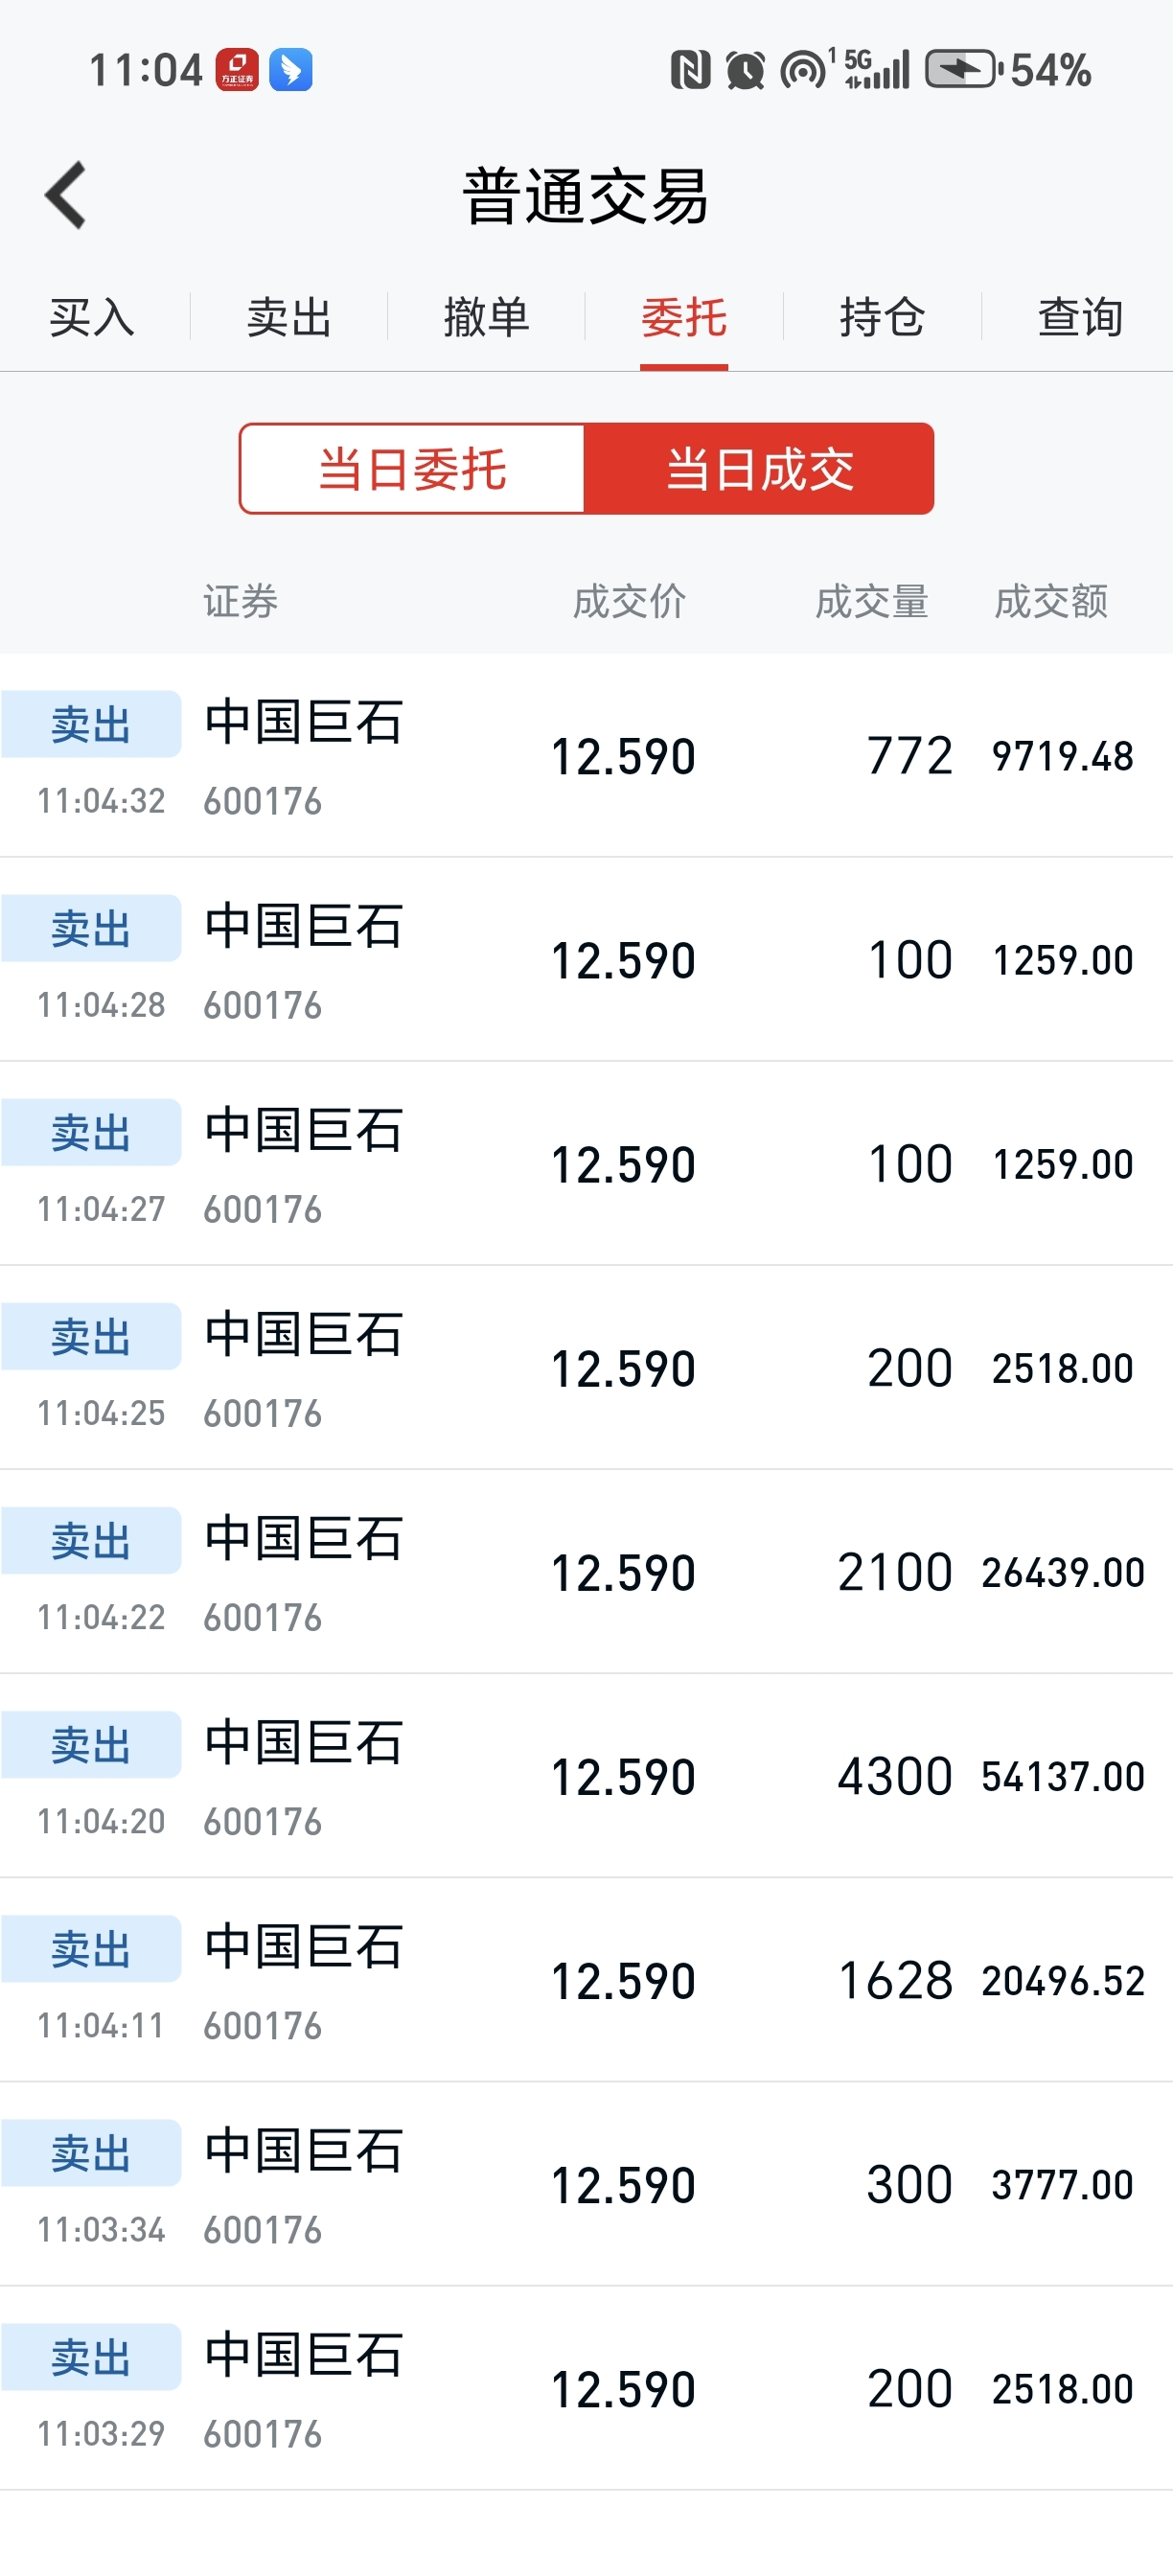Tap the Founder Securities status bar icon

click(x=237, y=70)
